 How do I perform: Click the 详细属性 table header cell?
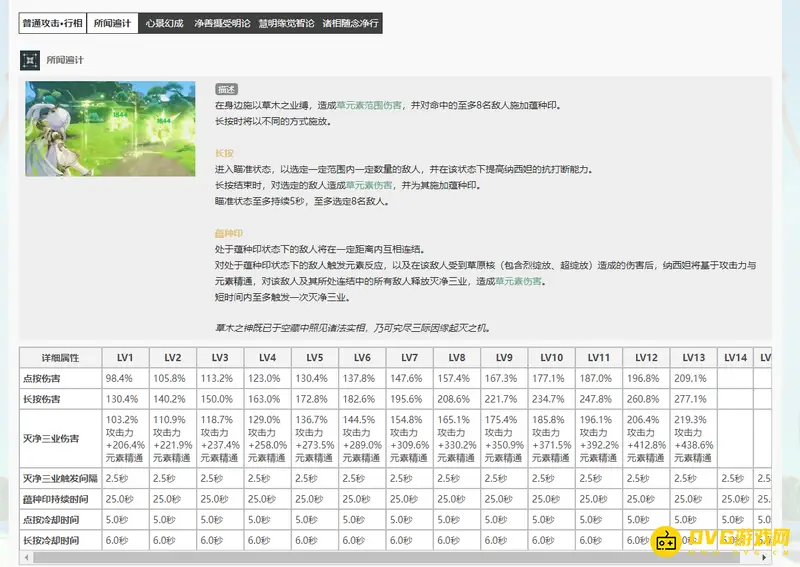point(60,357)
